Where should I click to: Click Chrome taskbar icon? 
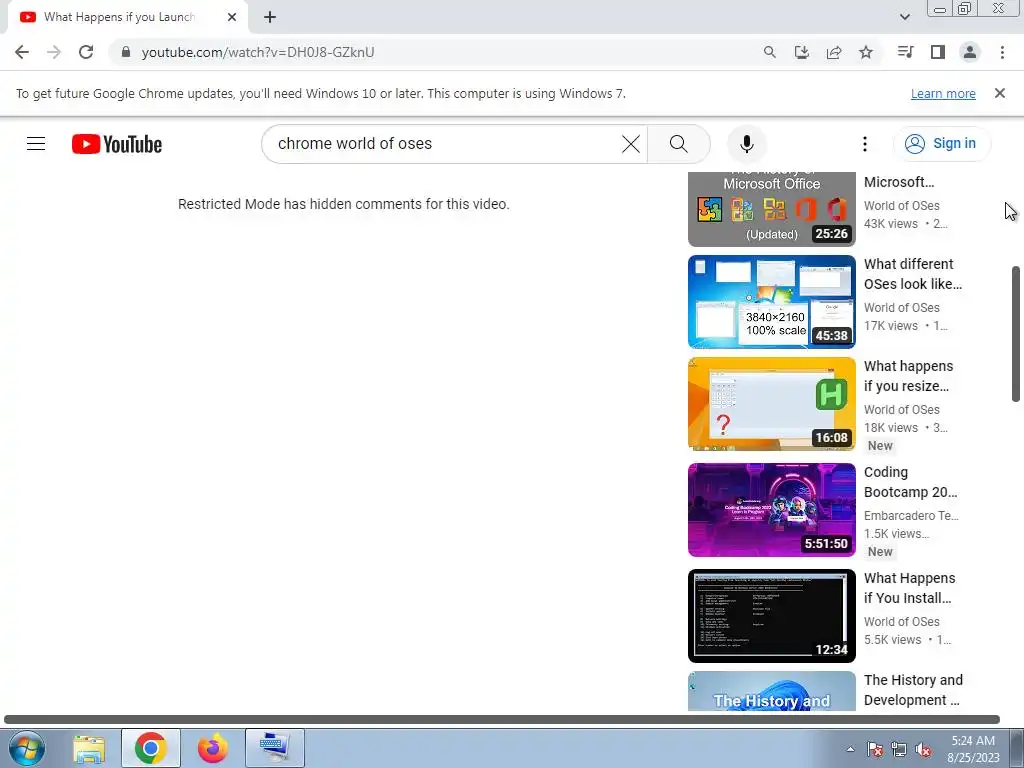coord(150,748)
